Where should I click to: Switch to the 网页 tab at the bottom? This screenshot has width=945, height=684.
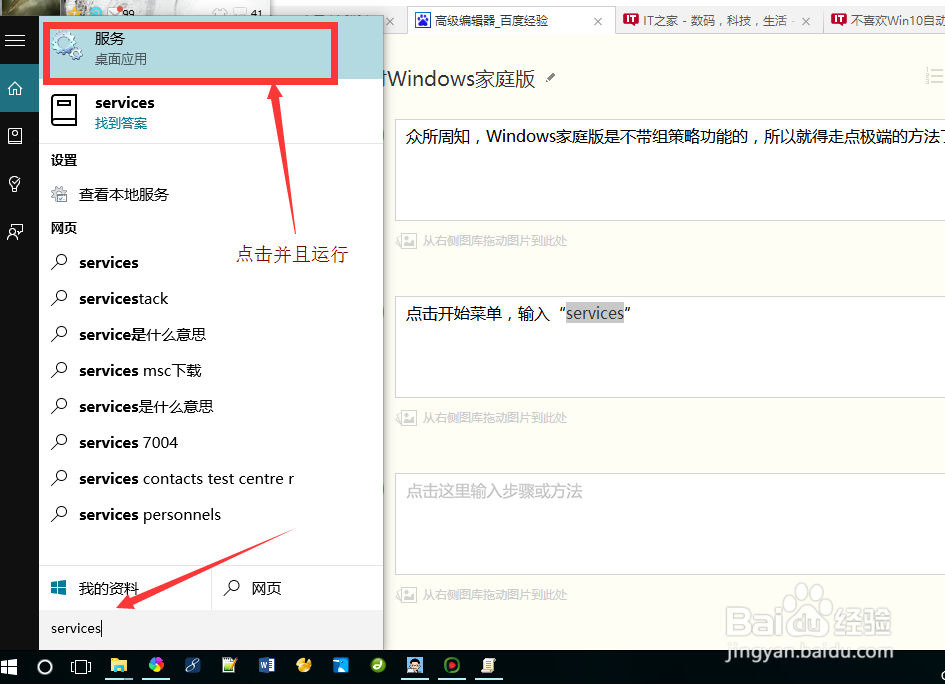[x=263, y=588]
